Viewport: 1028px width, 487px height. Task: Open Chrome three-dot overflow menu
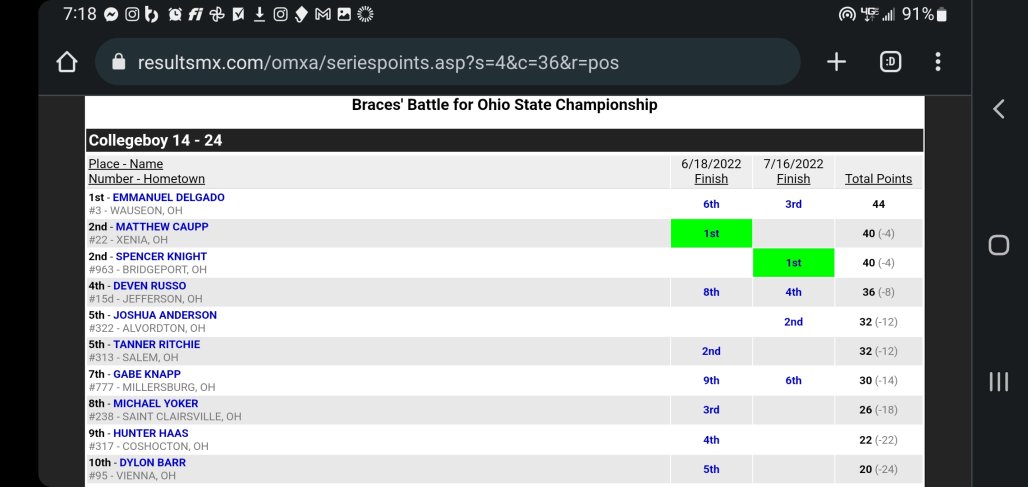(938, 62)
